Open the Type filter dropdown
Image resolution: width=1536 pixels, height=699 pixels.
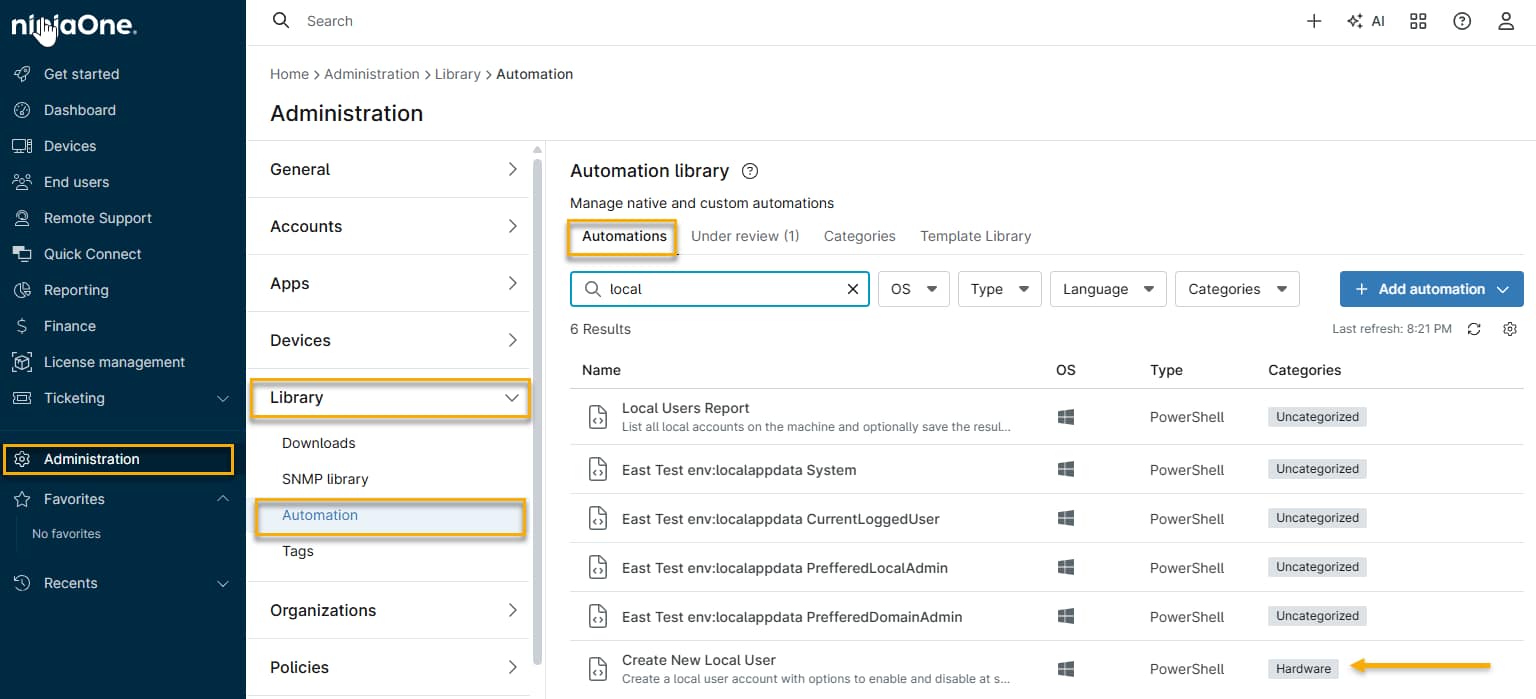point(999,289)
